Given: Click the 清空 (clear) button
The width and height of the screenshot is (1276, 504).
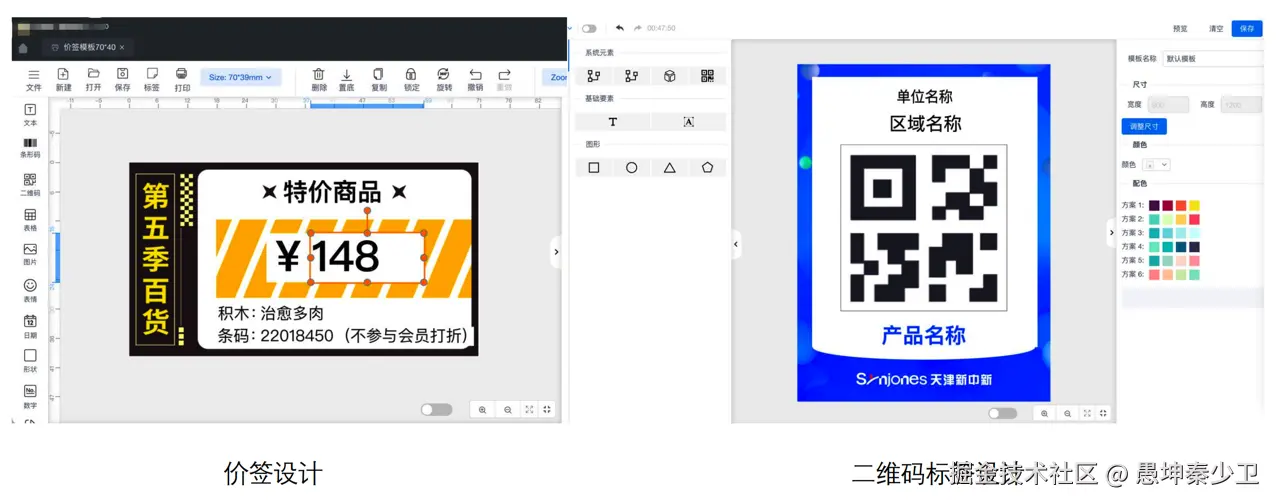Looking at the screenshot, I should point(1216,29).
